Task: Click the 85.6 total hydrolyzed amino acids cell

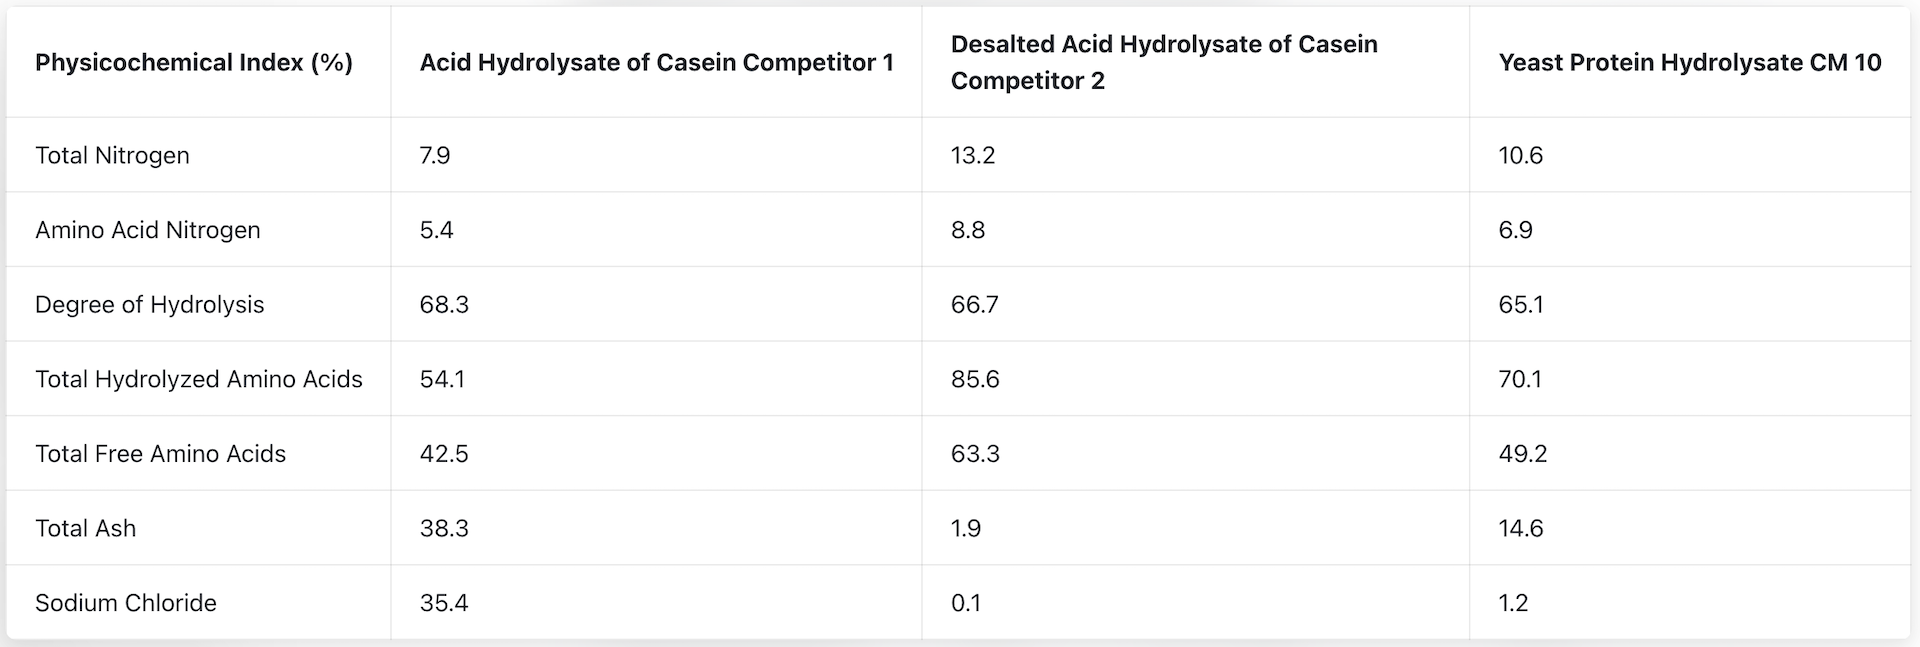Action: click(x=975, y=379)
